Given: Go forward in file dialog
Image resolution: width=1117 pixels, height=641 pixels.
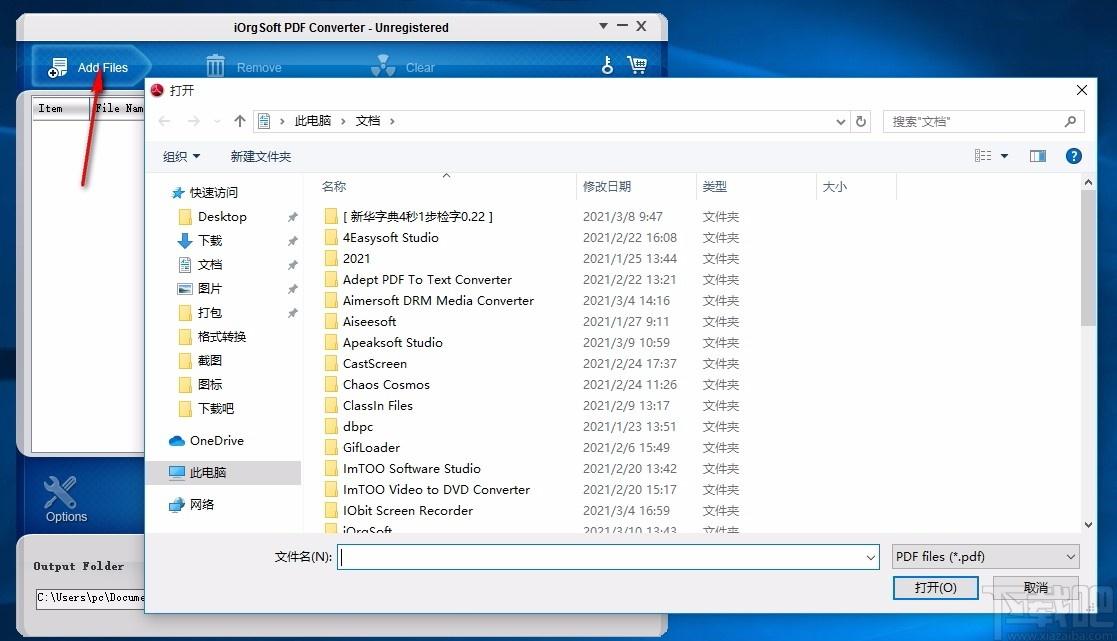Looking at the screenshot, I should coord(193,121).
